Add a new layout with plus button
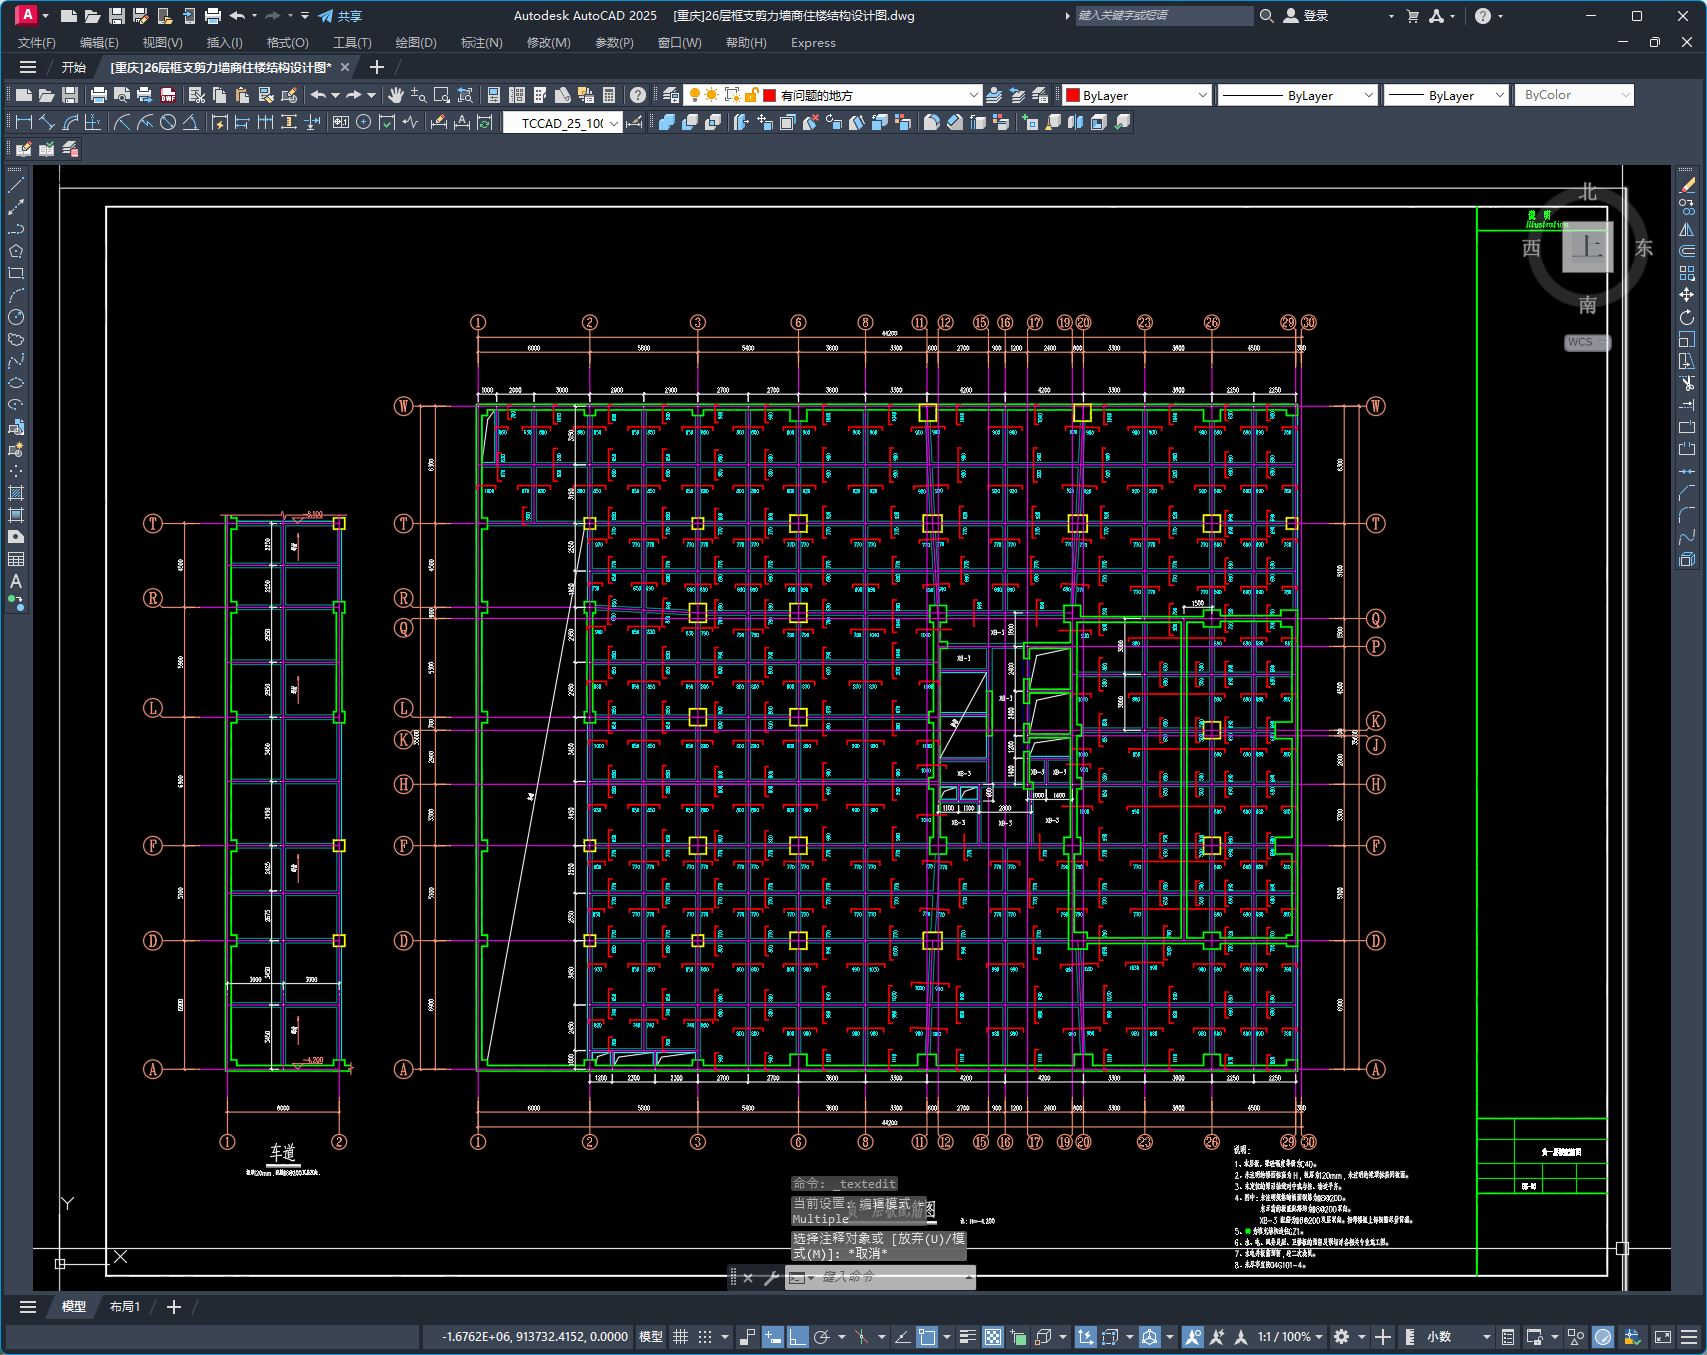Image resolution: width=1707 pixels, height=1355 pixels. tap(173, 1306)
